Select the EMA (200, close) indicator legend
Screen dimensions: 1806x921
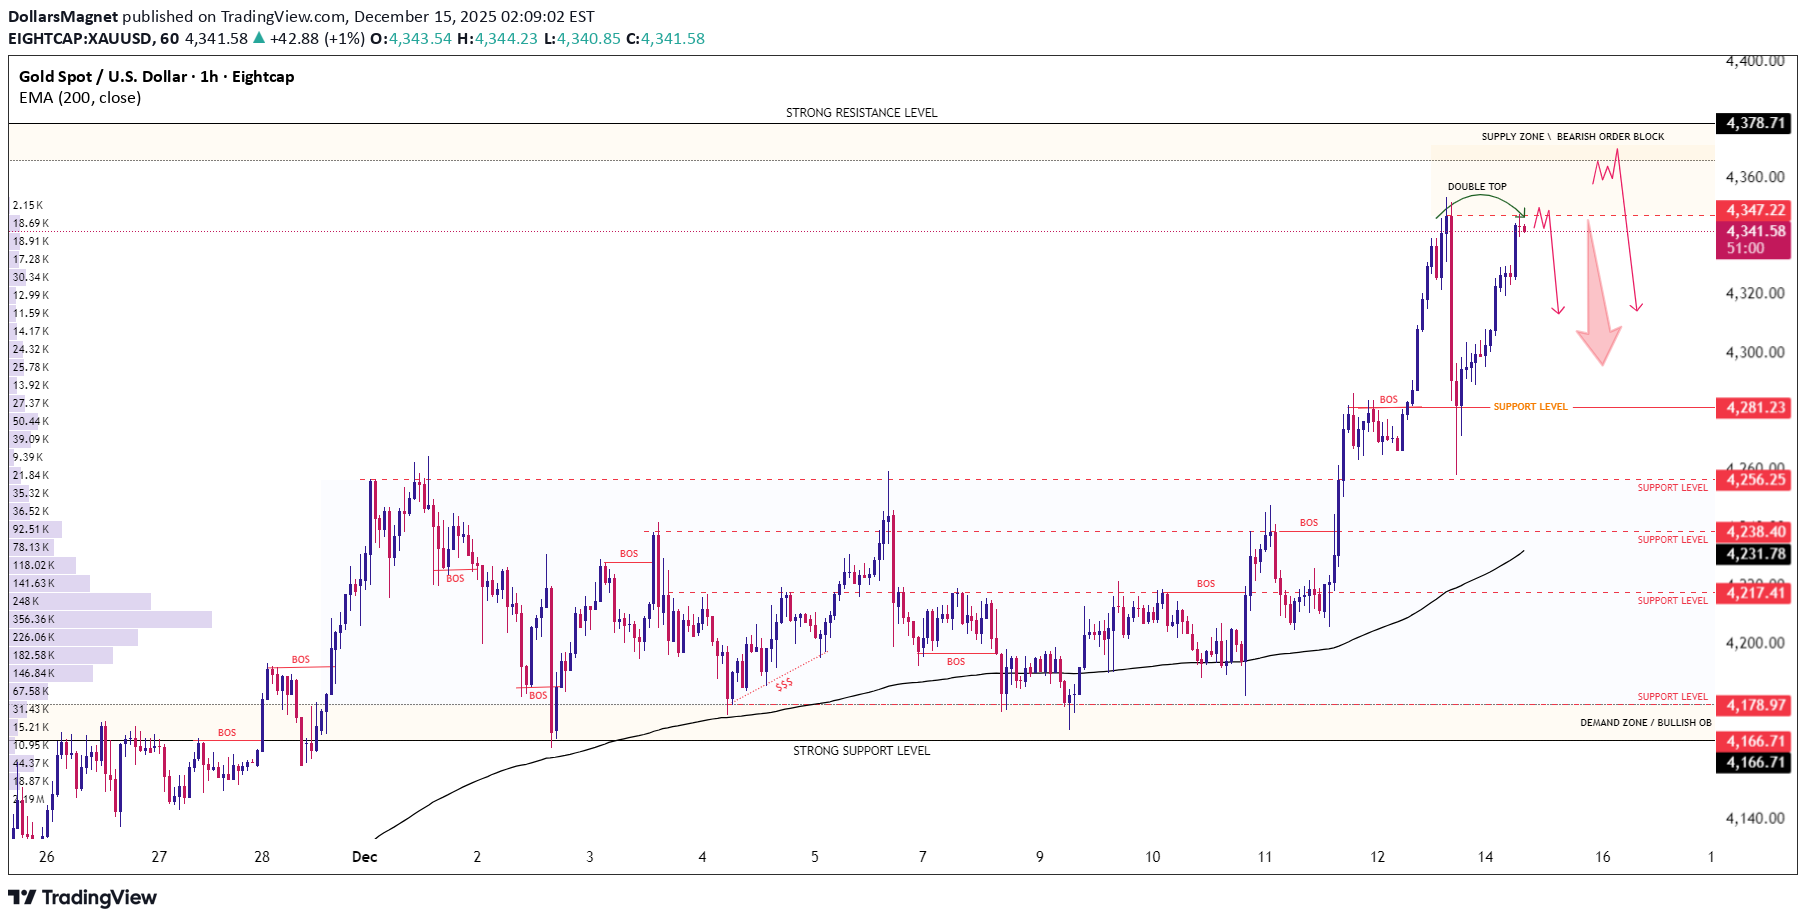click(x=80, y=98)
